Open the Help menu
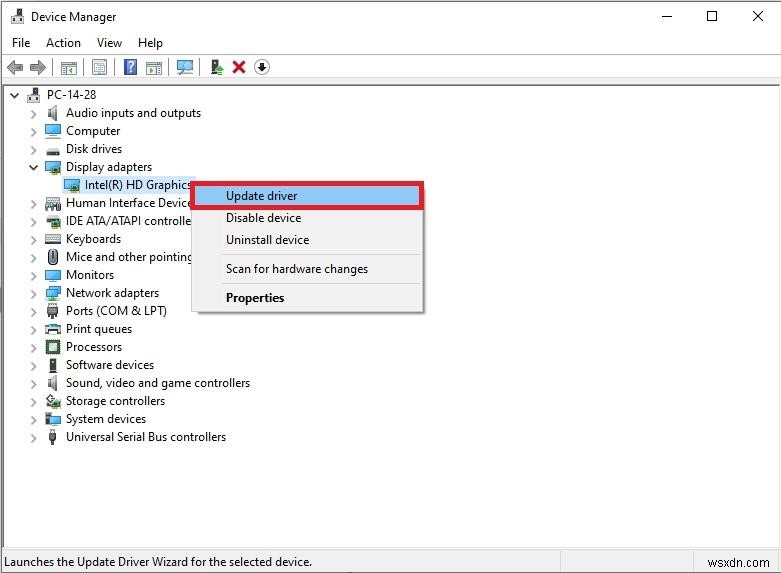The image size is (781, 573). click(x=150, y=43)
